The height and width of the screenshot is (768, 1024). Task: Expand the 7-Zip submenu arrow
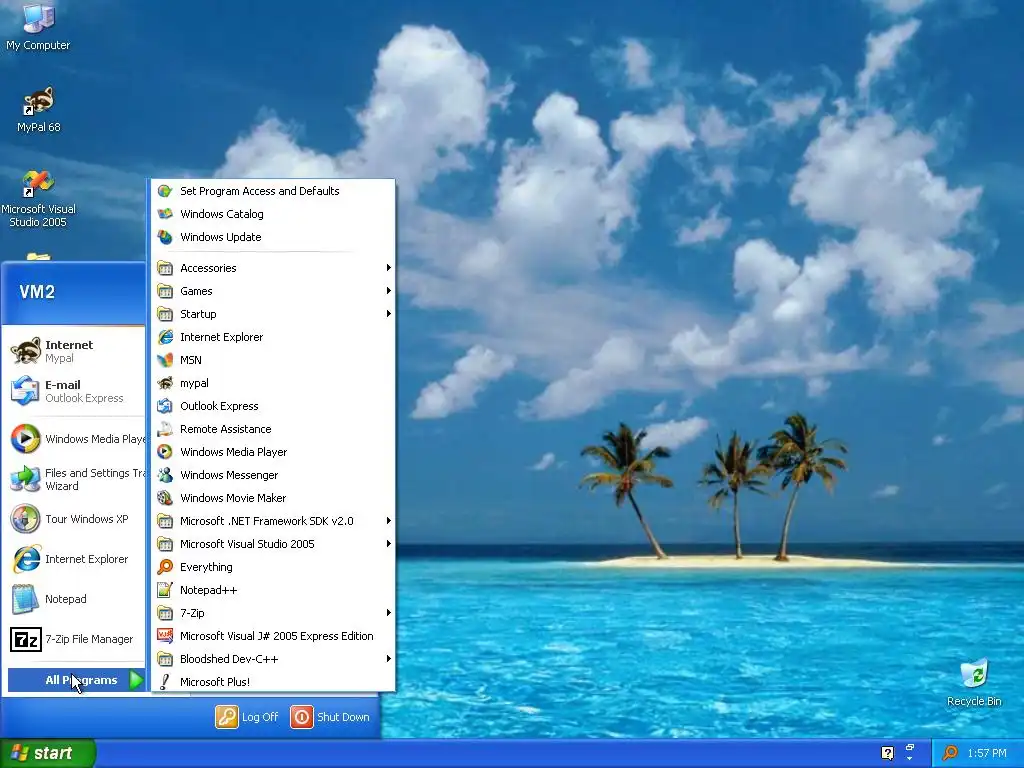click(389, 613)
